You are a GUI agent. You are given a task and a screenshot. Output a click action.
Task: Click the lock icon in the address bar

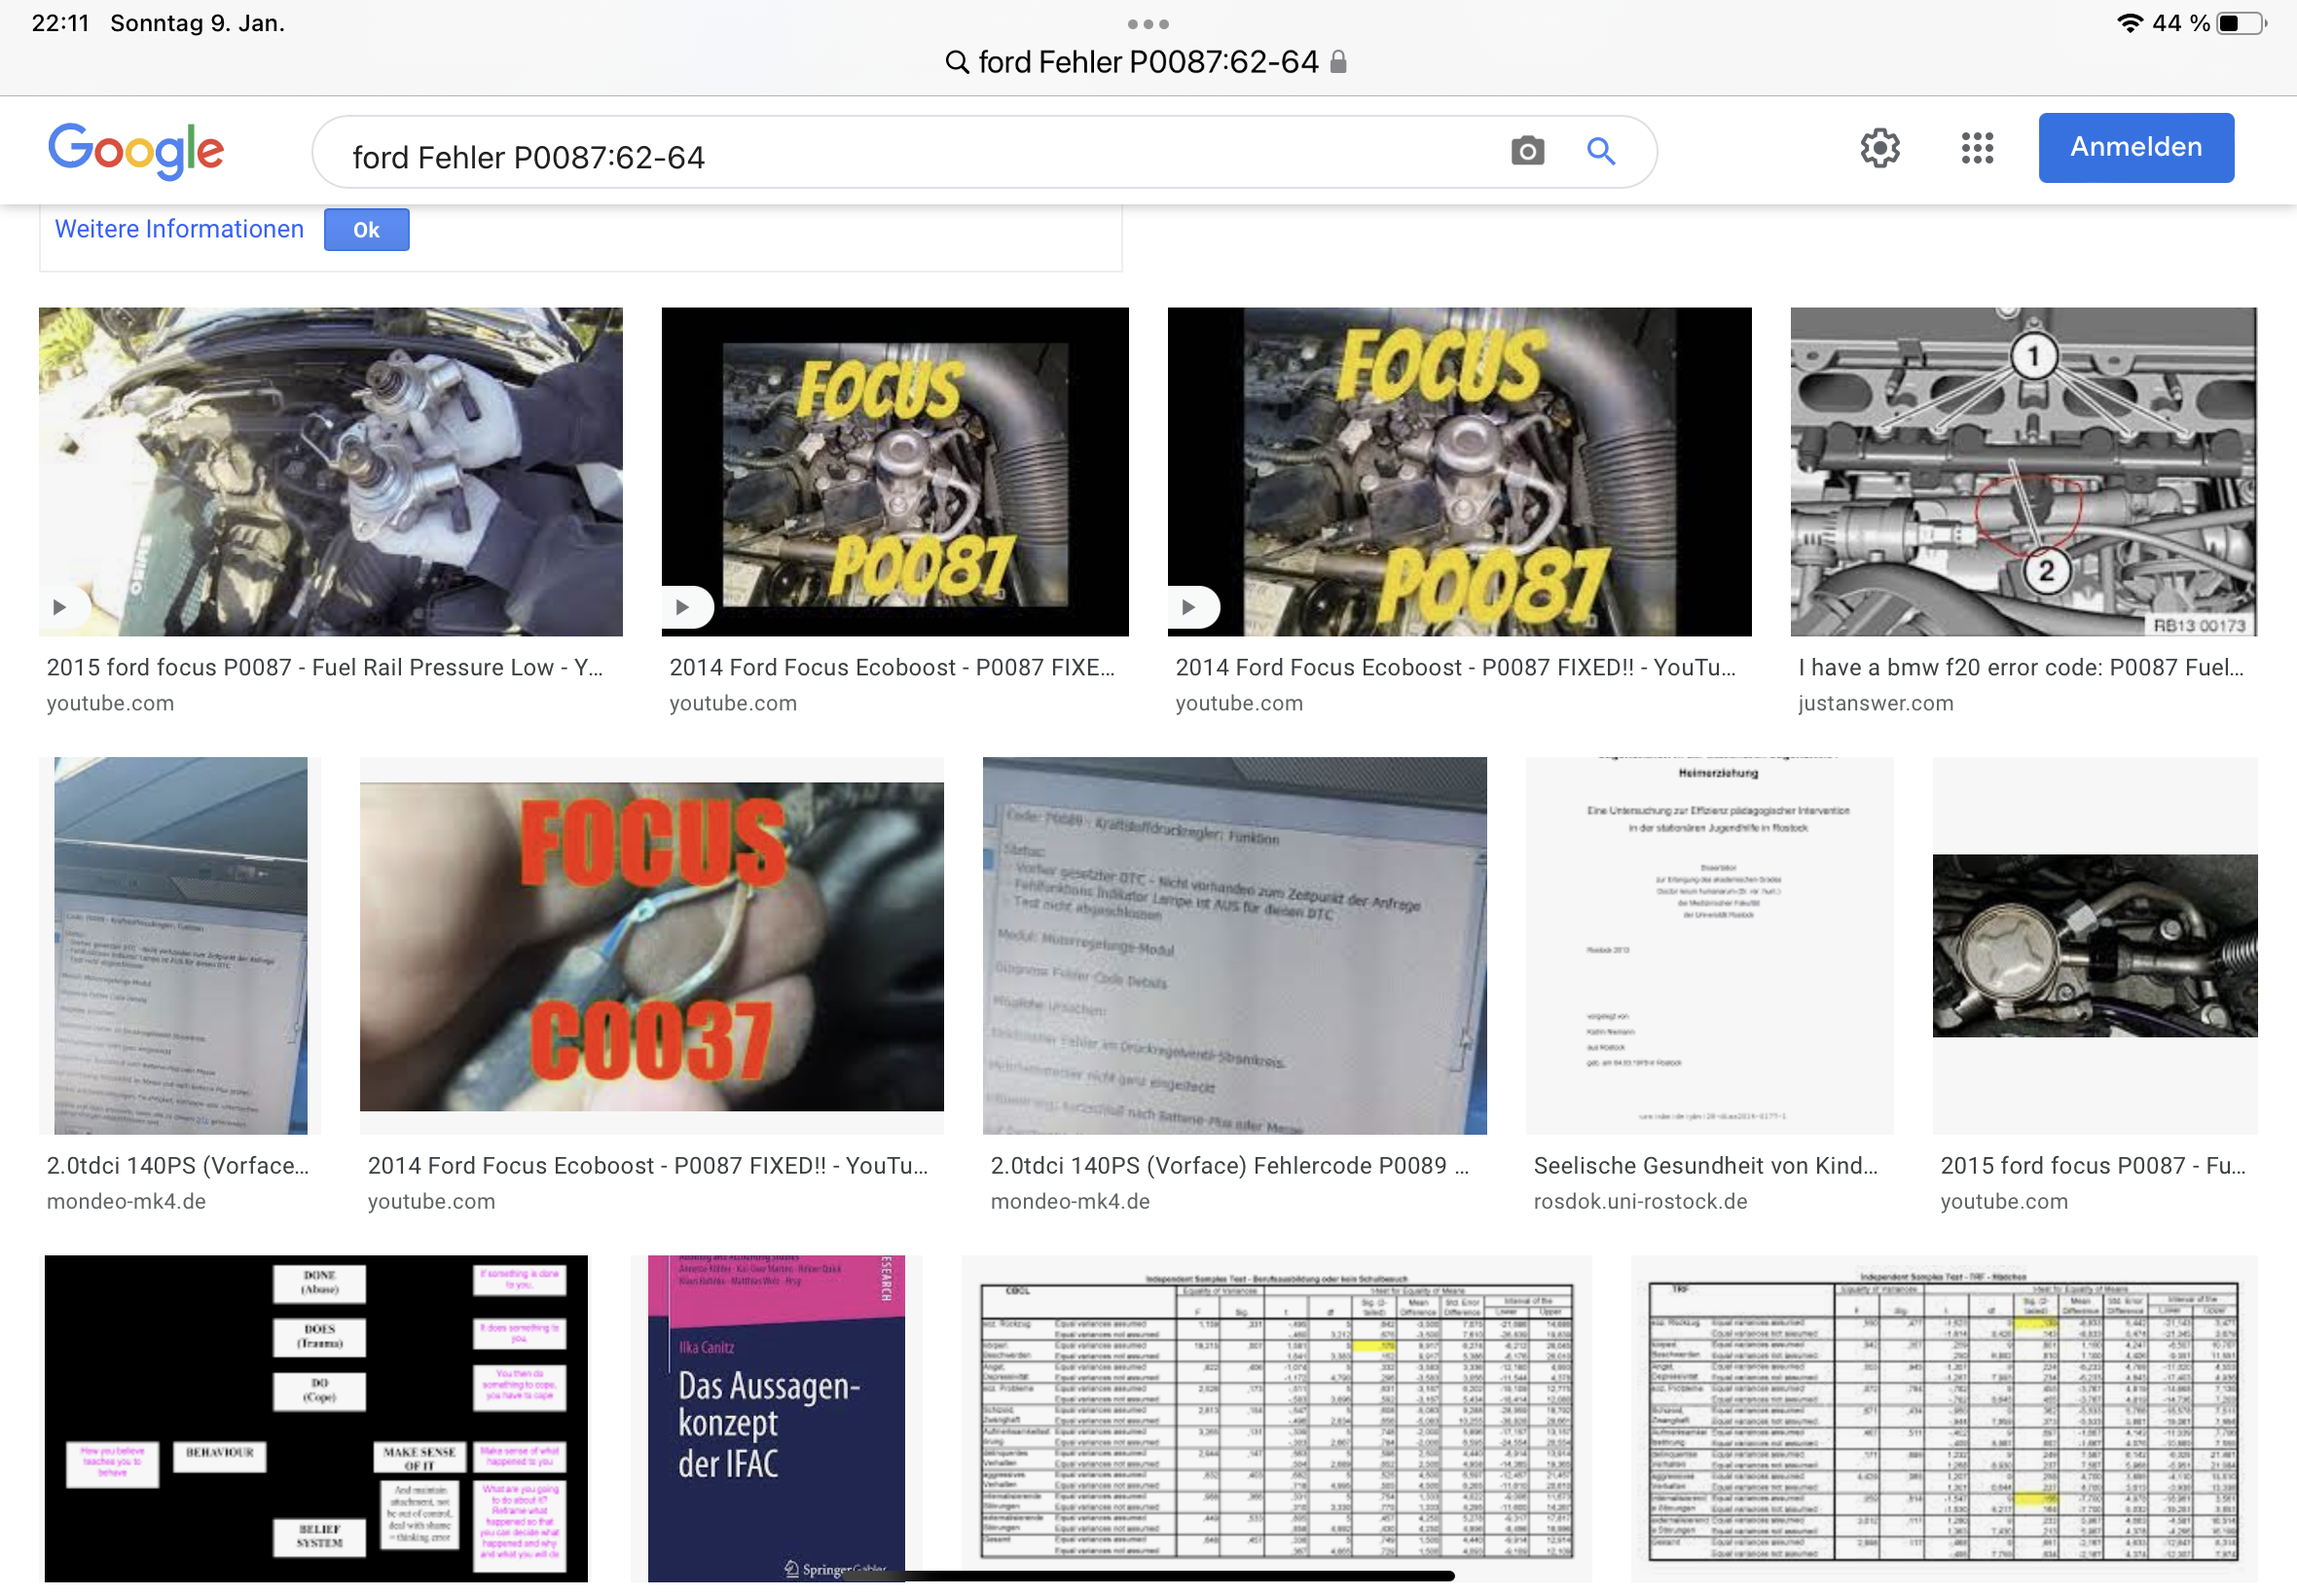click(x=1339, y=62)
